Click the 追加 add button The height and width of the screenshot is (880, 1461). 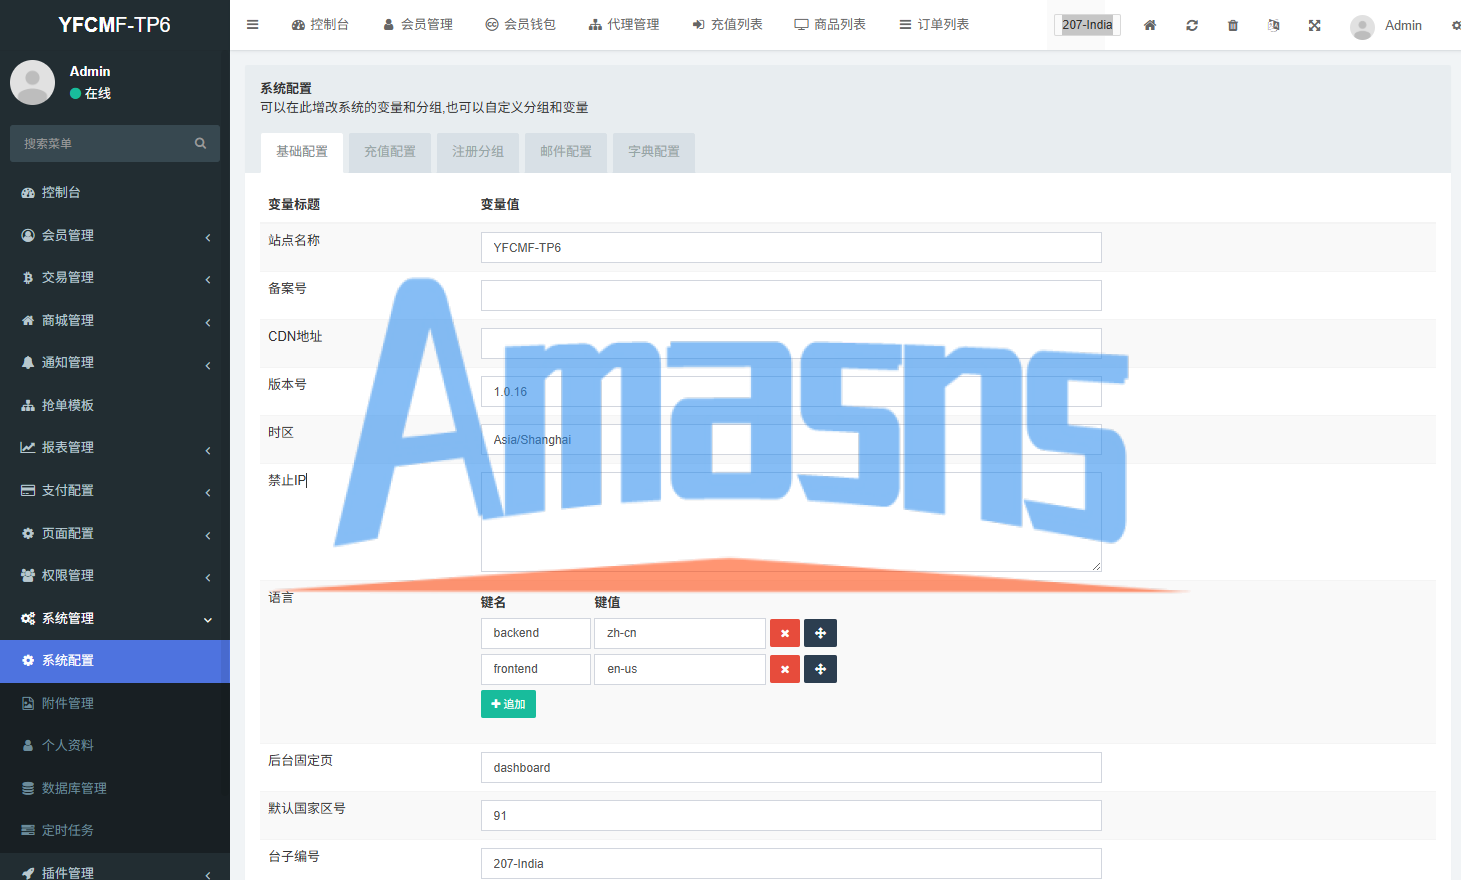coord(508,704)
